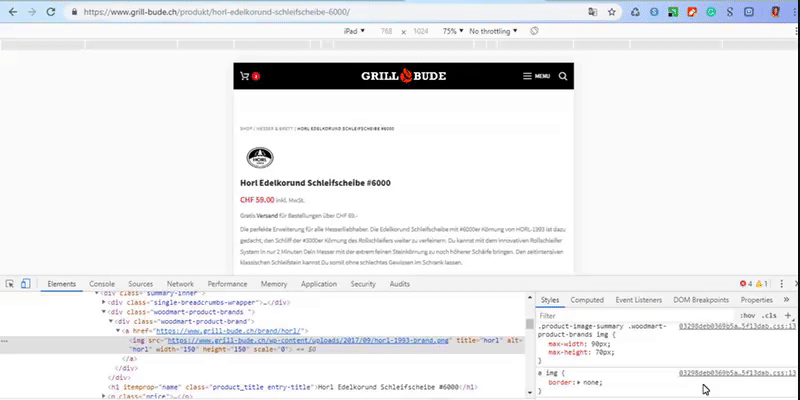800x400 pixels.
Task: Add new style rule plus icon
Action: [x=788, y=315]
